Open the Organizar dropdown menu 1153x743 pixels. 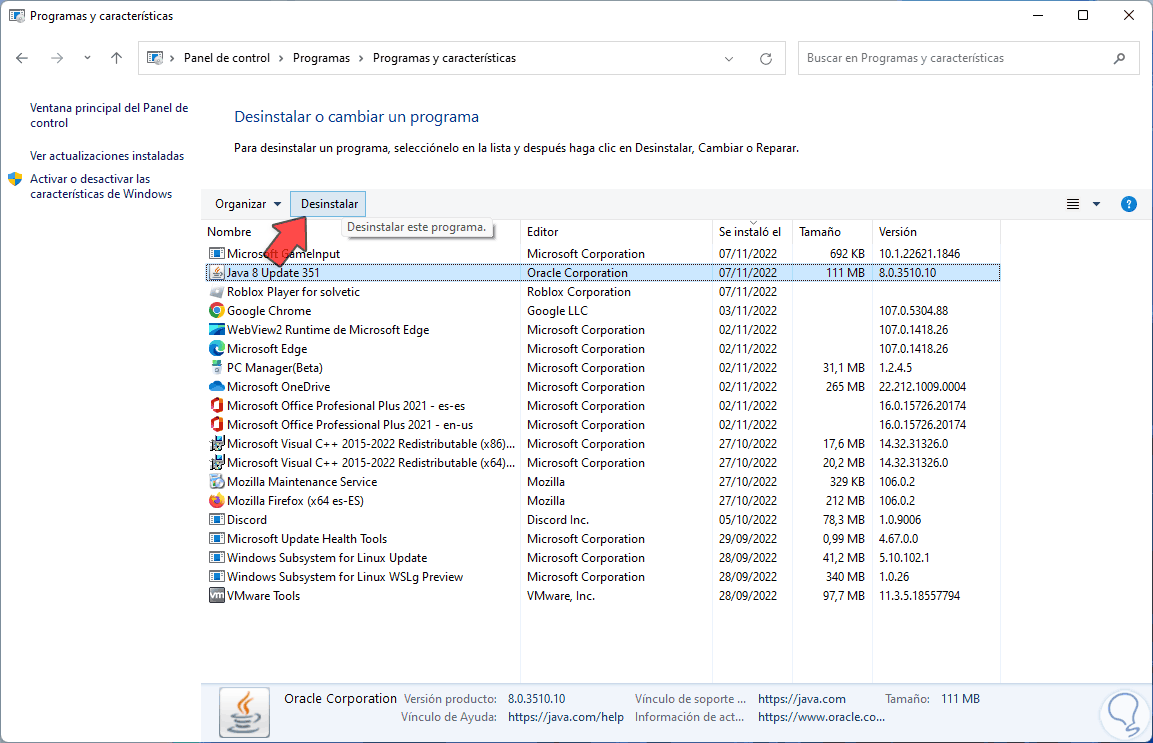pyautogui.click(x=248, y=204)
